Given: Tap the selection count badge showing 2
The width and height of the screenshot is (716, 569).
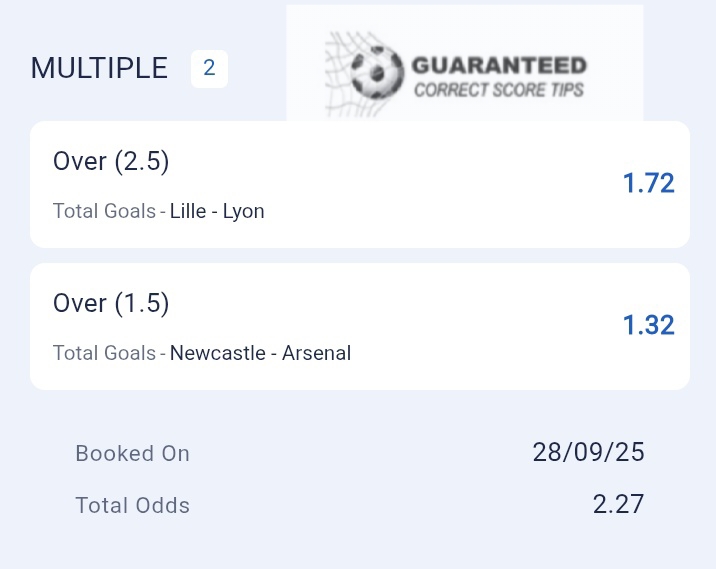Looking at the screenshot, I should [209, 69].
